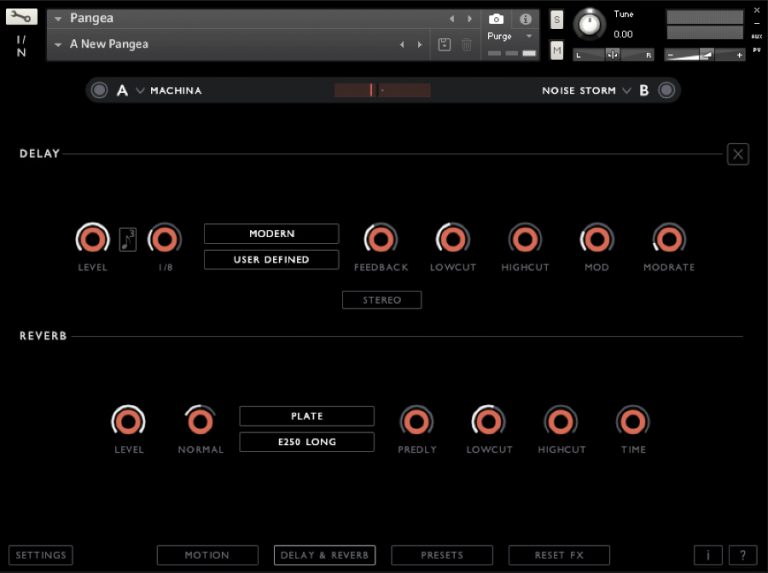Close the effects panel with the X icon
This screenshot has height=573, width=768.
pos(737,154)
